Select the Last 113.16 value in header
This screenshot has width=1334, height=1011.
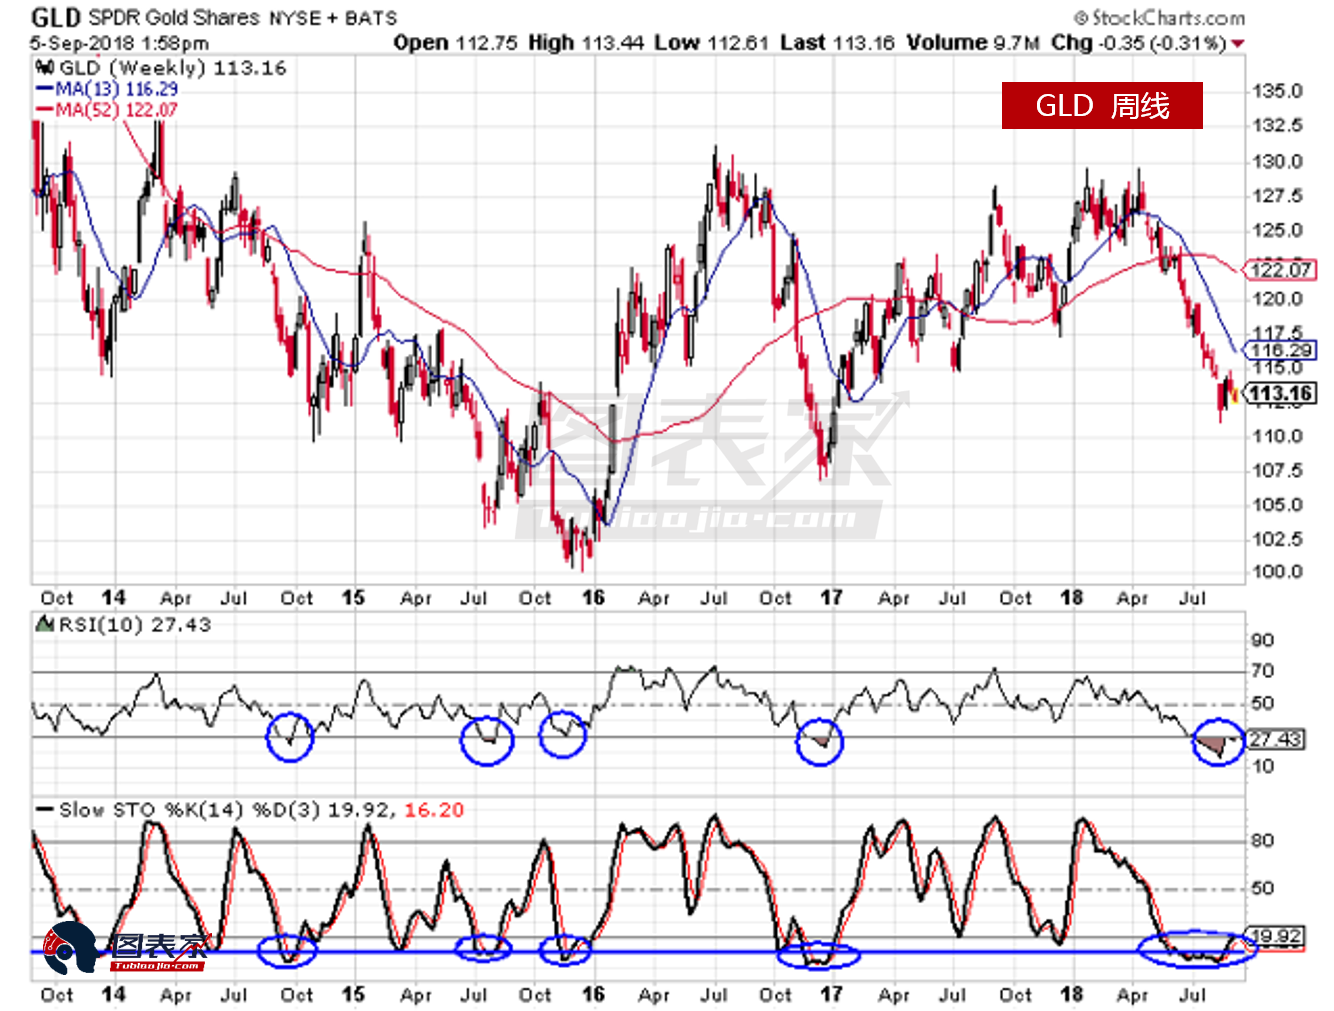[837, 43]
